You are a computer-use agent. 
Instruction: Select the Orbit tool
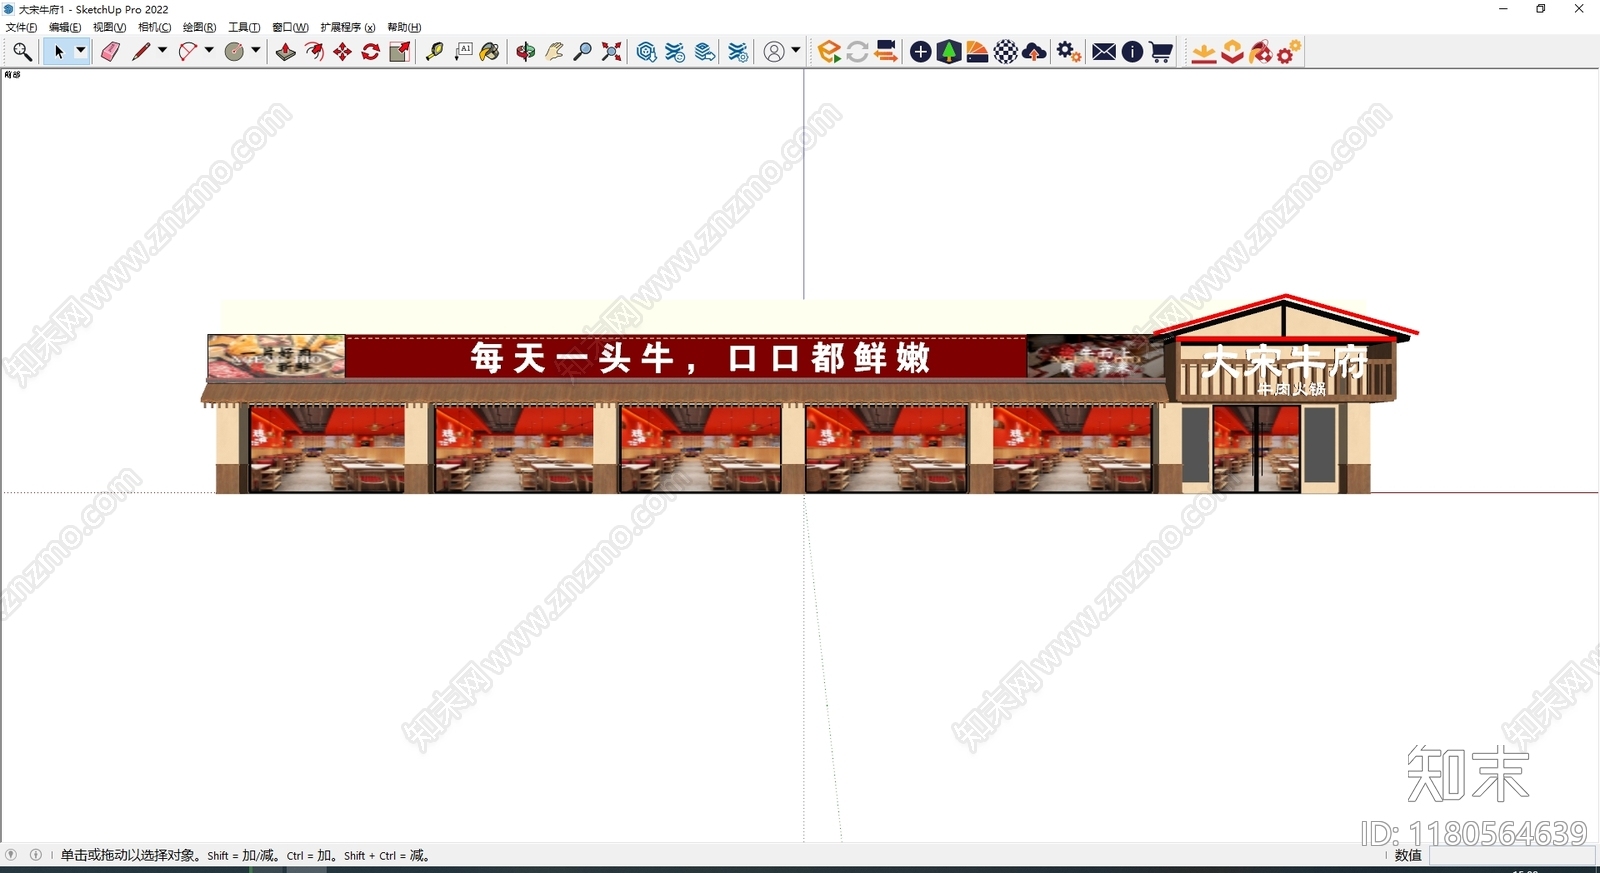(x=526, y=52)
